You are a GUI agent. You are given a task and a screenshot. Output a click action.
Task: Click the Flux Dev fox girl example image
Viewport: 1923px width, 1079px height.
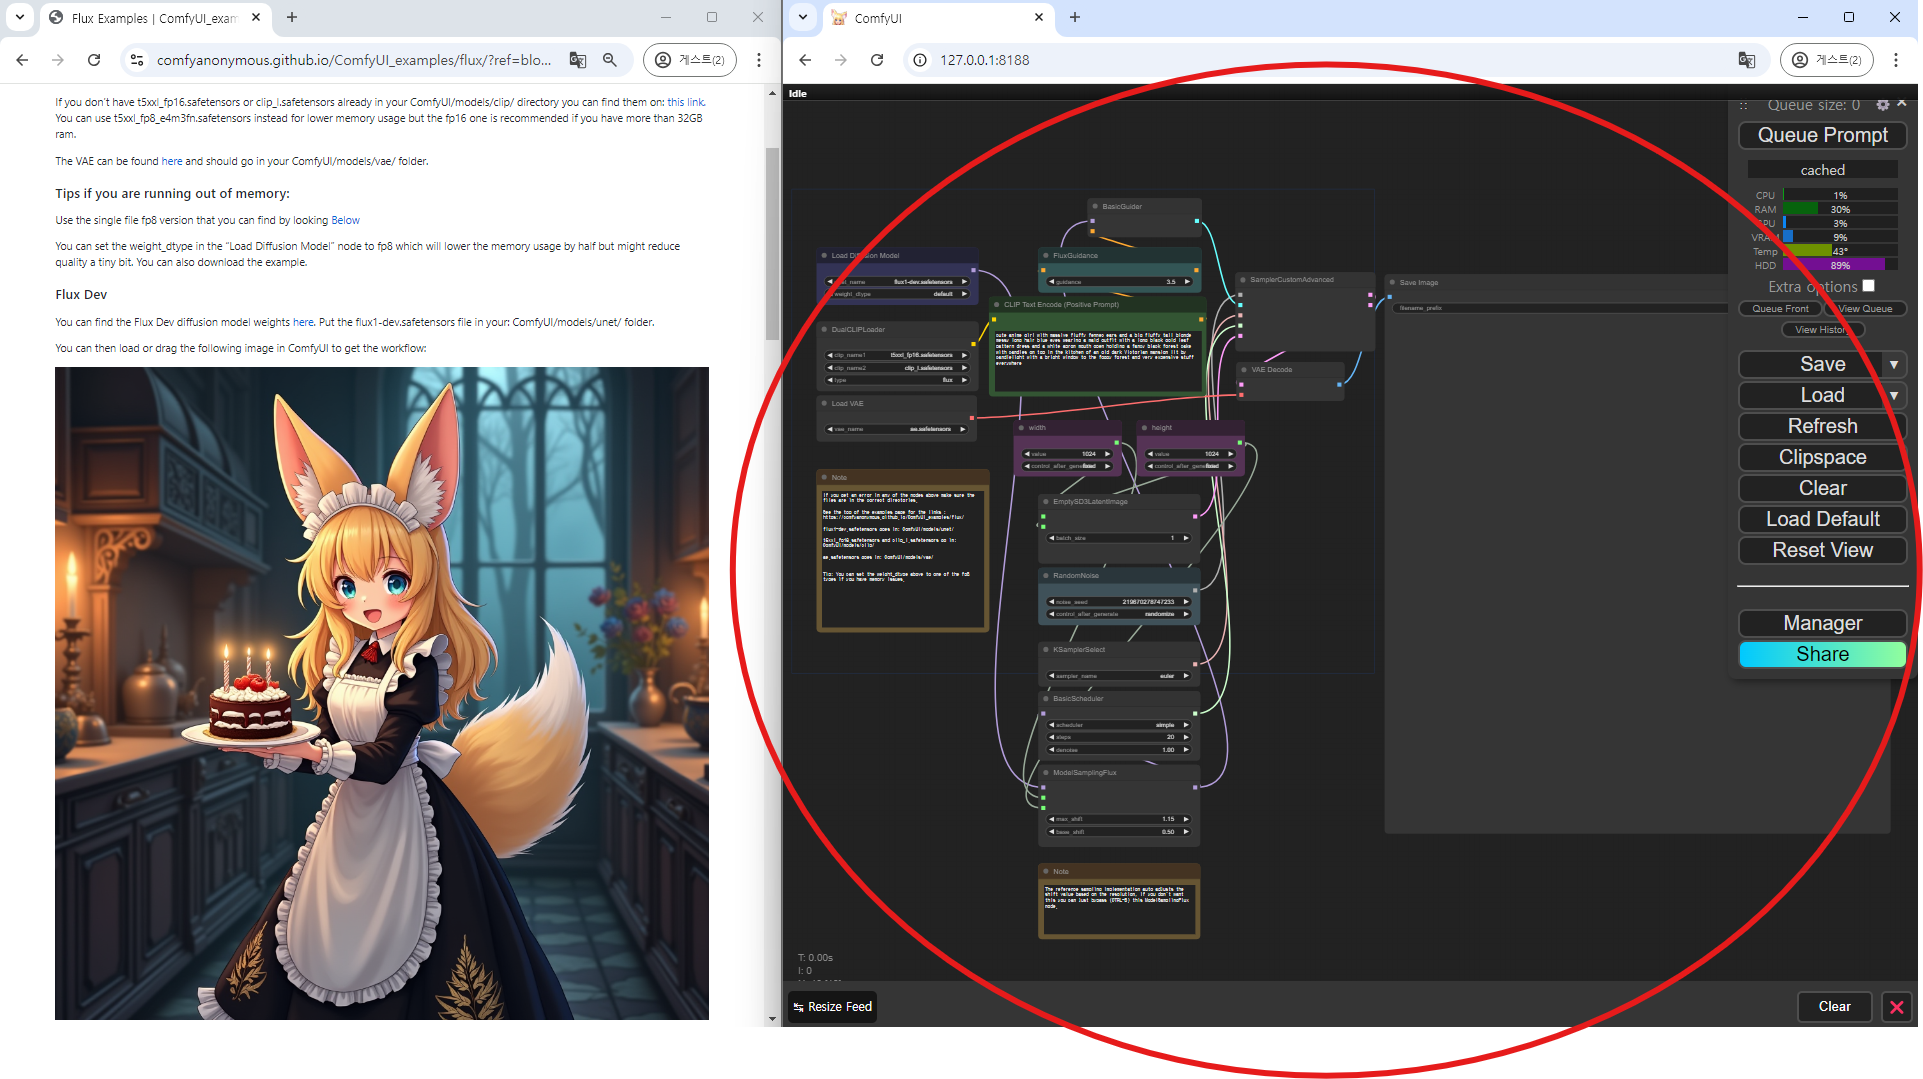point(382,693)
